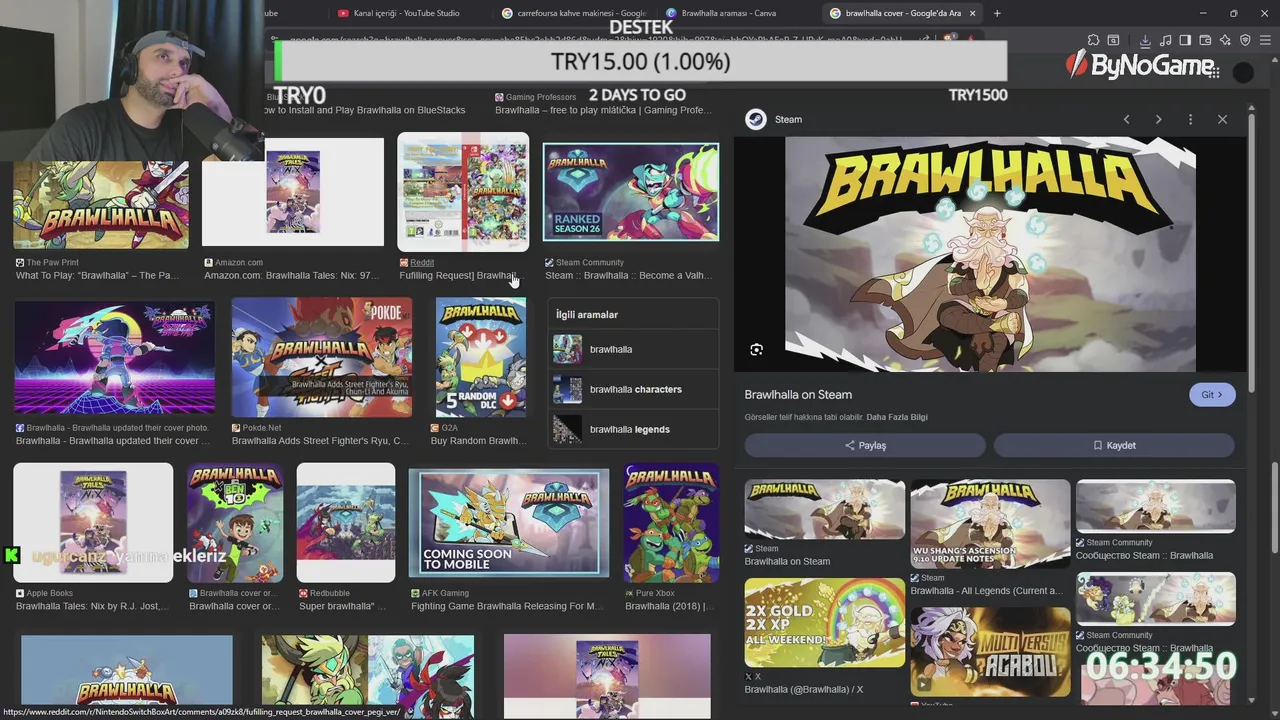Image resolution: width=1280 pixels, height=720 pixels.
Task: Go to previous image in preview panel
Action: pos(1126,119)
